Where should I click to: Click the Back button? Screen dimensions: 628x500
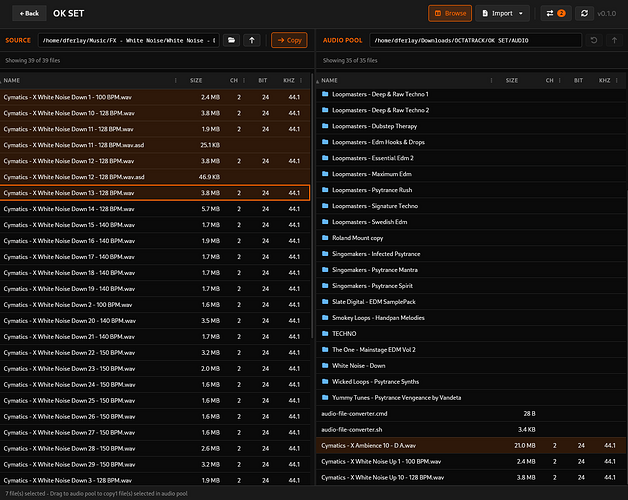pyautogui.click(x=29, y=13)
